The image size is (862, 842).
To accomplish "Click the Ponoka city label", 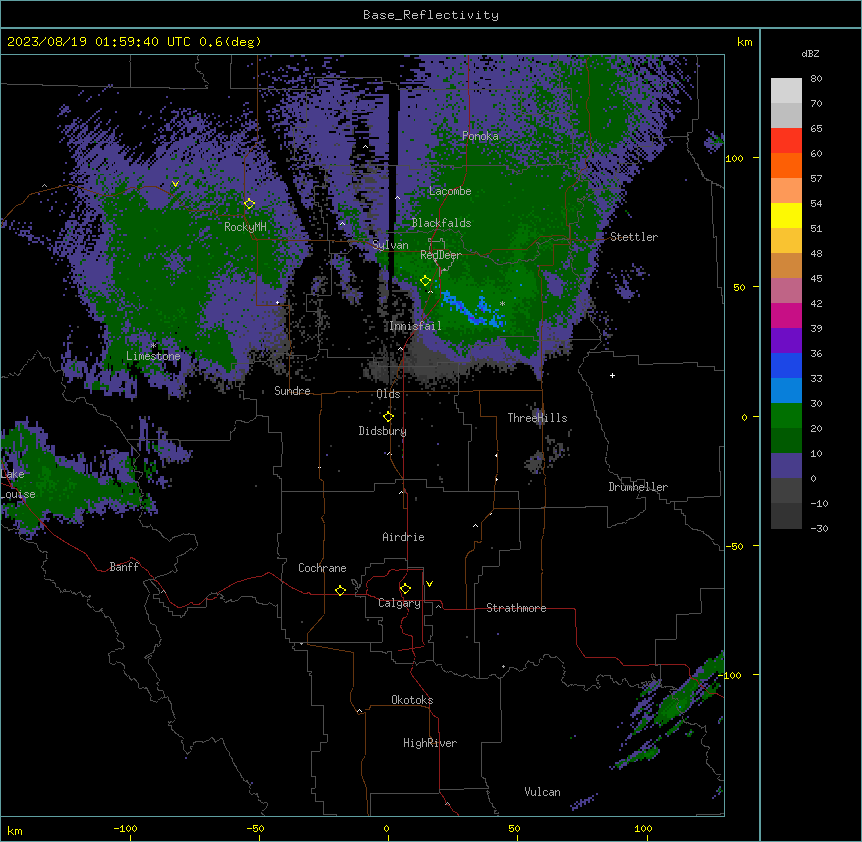I will [480, 136].
